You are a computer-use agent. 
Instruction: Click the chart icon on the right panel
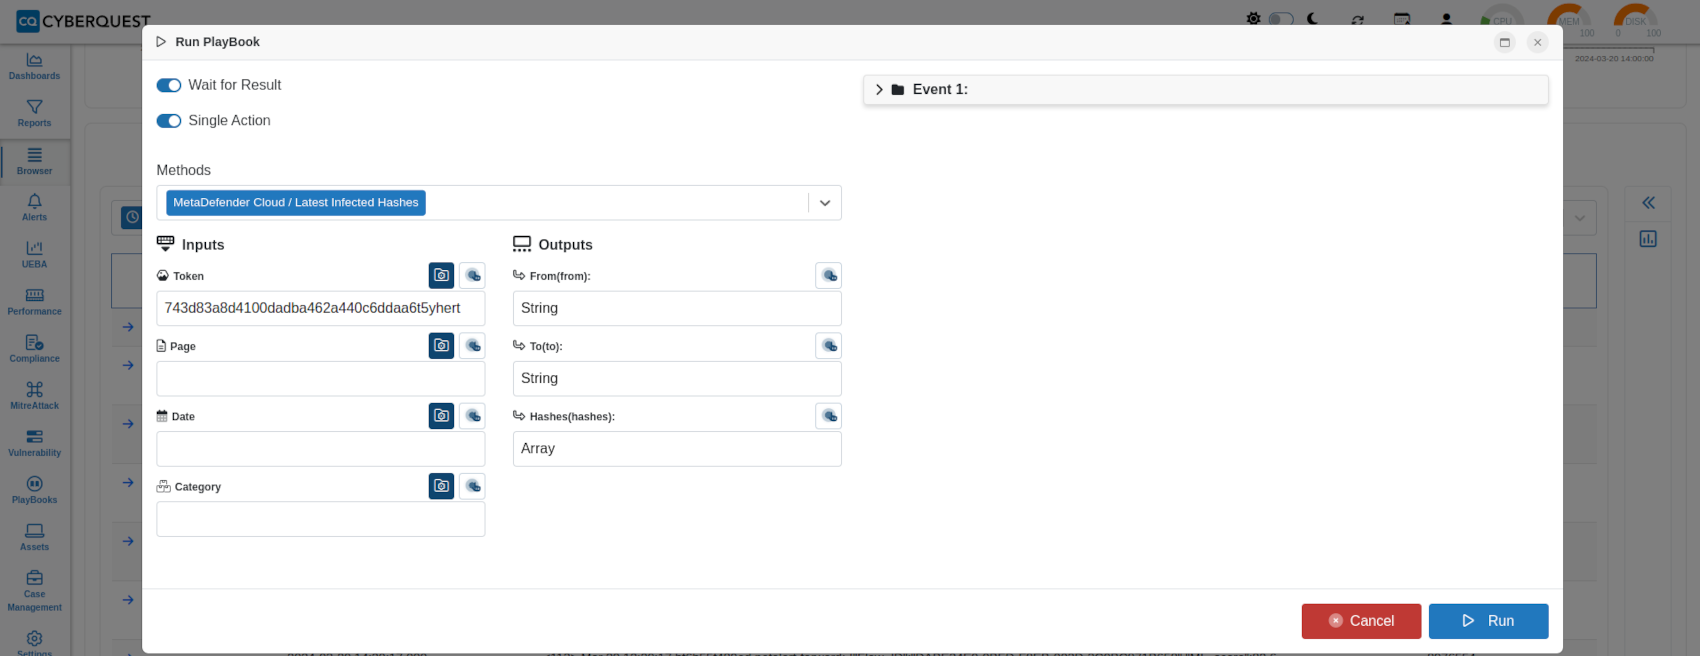1648,239
